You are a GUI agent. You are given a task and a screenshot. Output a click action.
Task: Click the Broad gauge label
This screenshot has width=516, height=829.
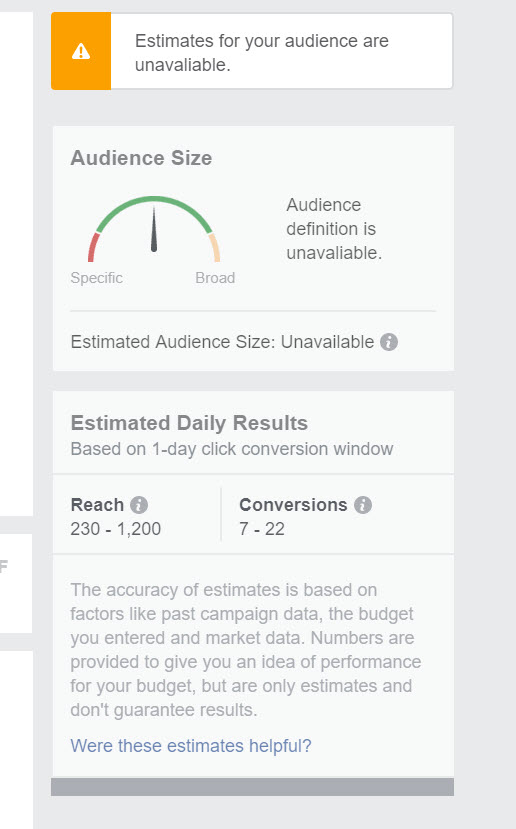point(215,278)
